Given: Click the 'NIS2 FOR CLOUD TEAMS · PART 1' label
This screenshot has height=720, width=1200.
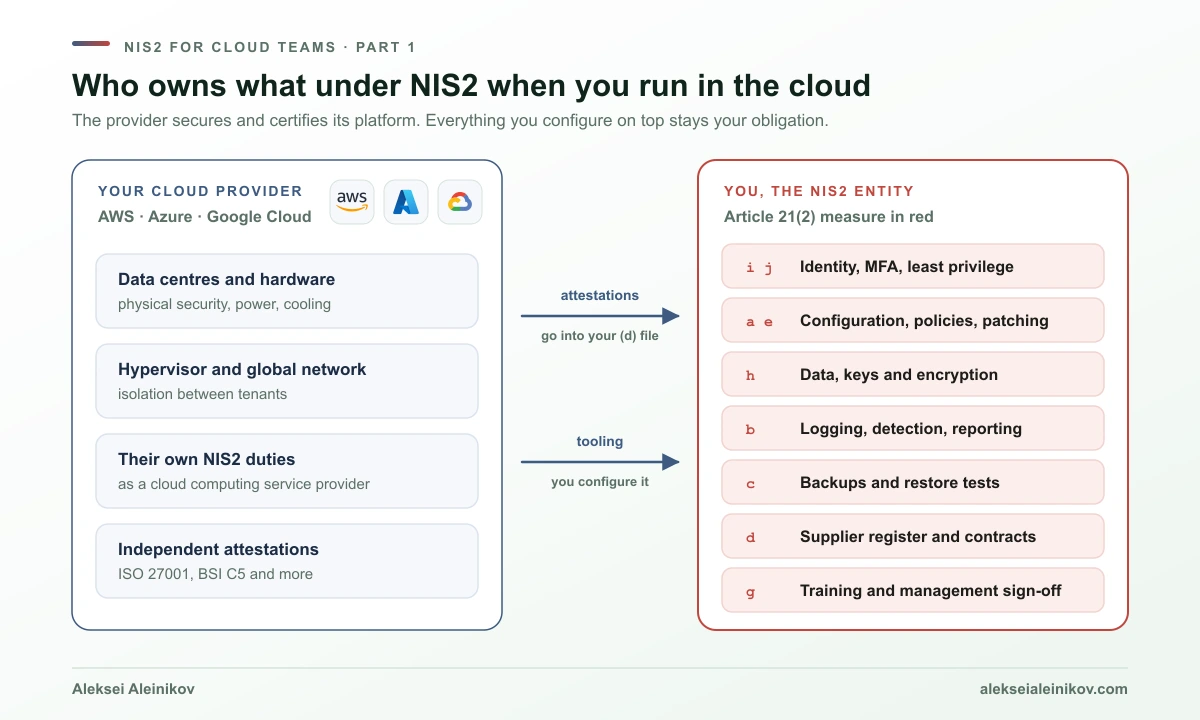Looking at the screenshot, I should (x=270, y=47).
